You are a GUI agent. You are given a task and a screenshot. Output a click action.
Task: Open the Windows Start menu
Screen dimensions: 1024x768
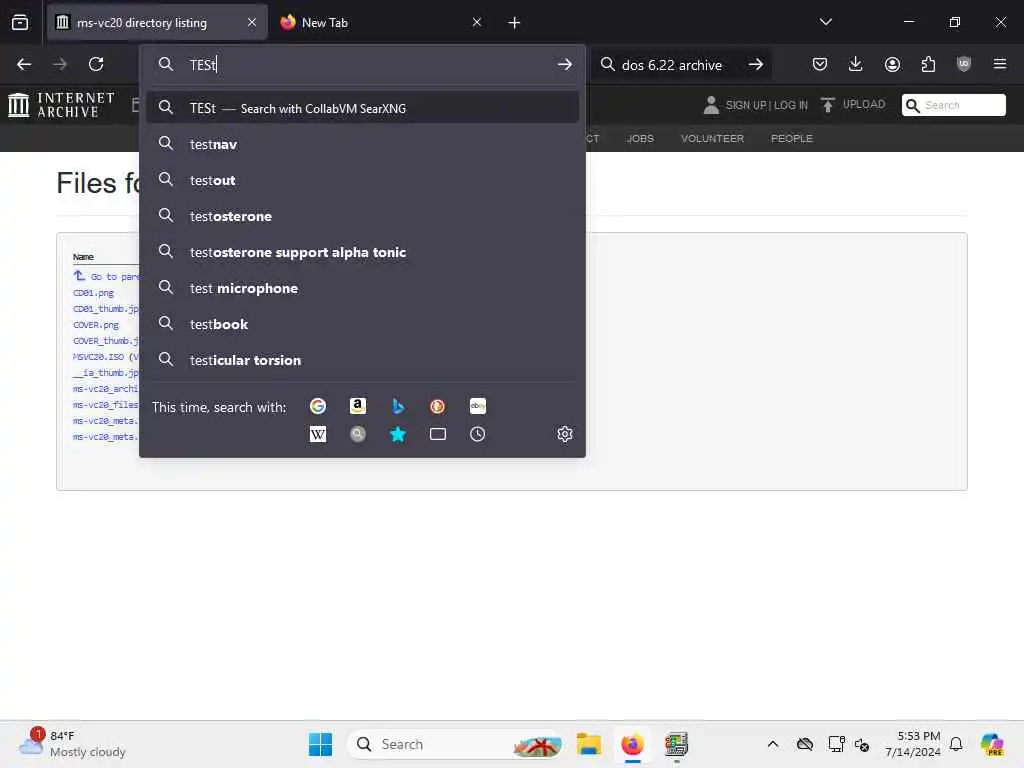[320, 744]
